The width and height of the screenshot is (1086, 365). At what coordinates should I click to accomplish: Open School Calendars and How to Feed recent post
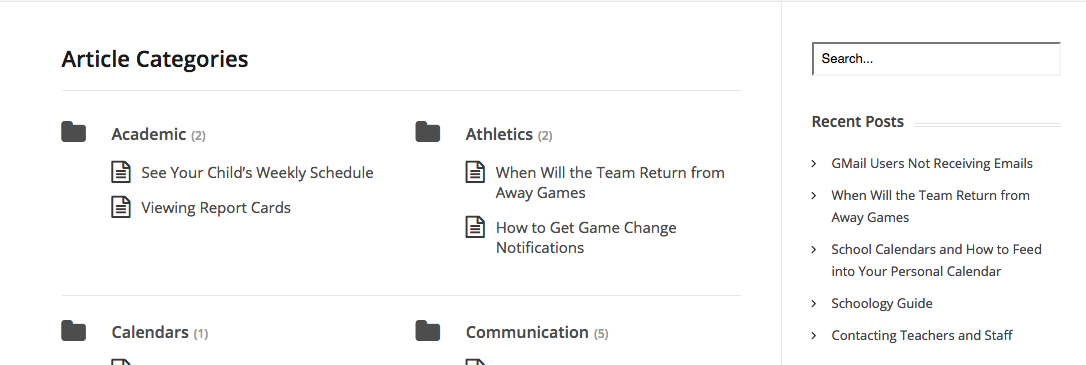tap(936, 260)
